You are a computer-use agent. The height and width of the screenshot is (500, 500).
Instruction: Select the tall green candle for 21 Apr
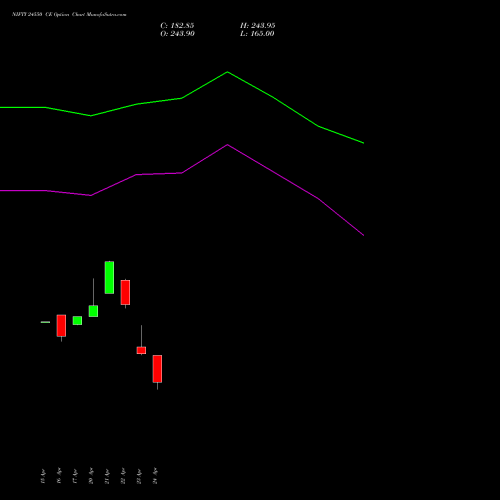(x=109, y=277)
